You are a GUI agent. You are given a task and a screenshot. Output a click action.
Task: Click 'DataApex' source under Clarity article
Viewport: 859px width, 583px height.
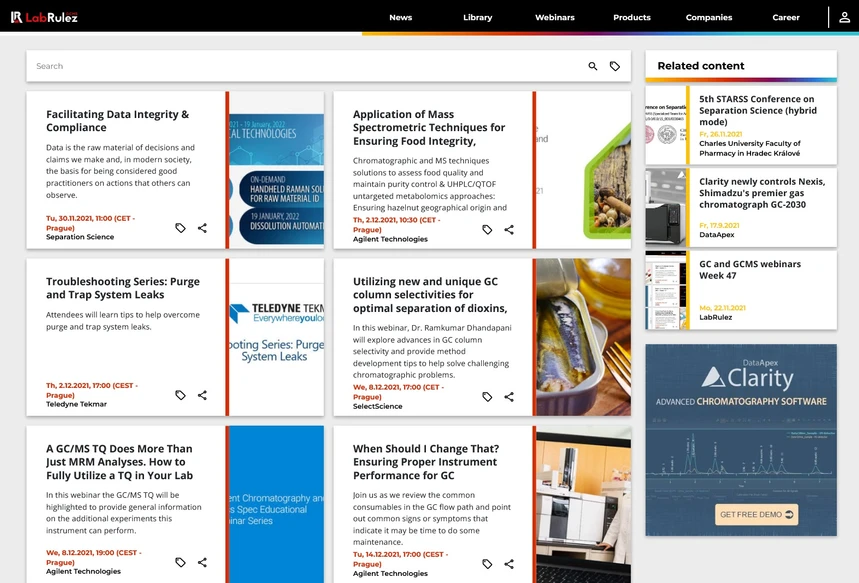[717, 235]
